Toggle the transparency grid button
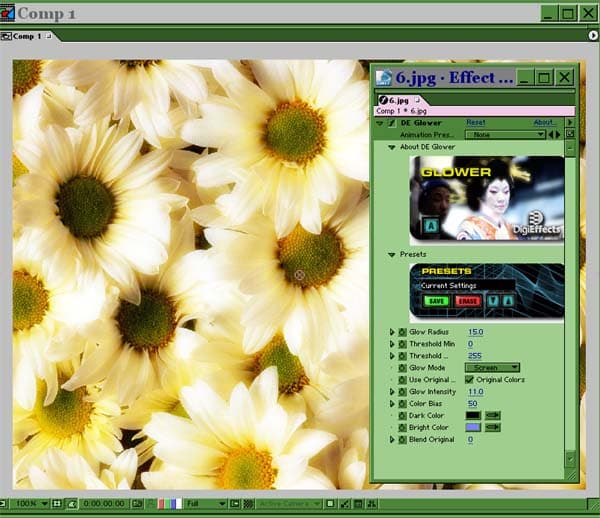The width and height of the screenshot is (600, 518). (248, 503)
